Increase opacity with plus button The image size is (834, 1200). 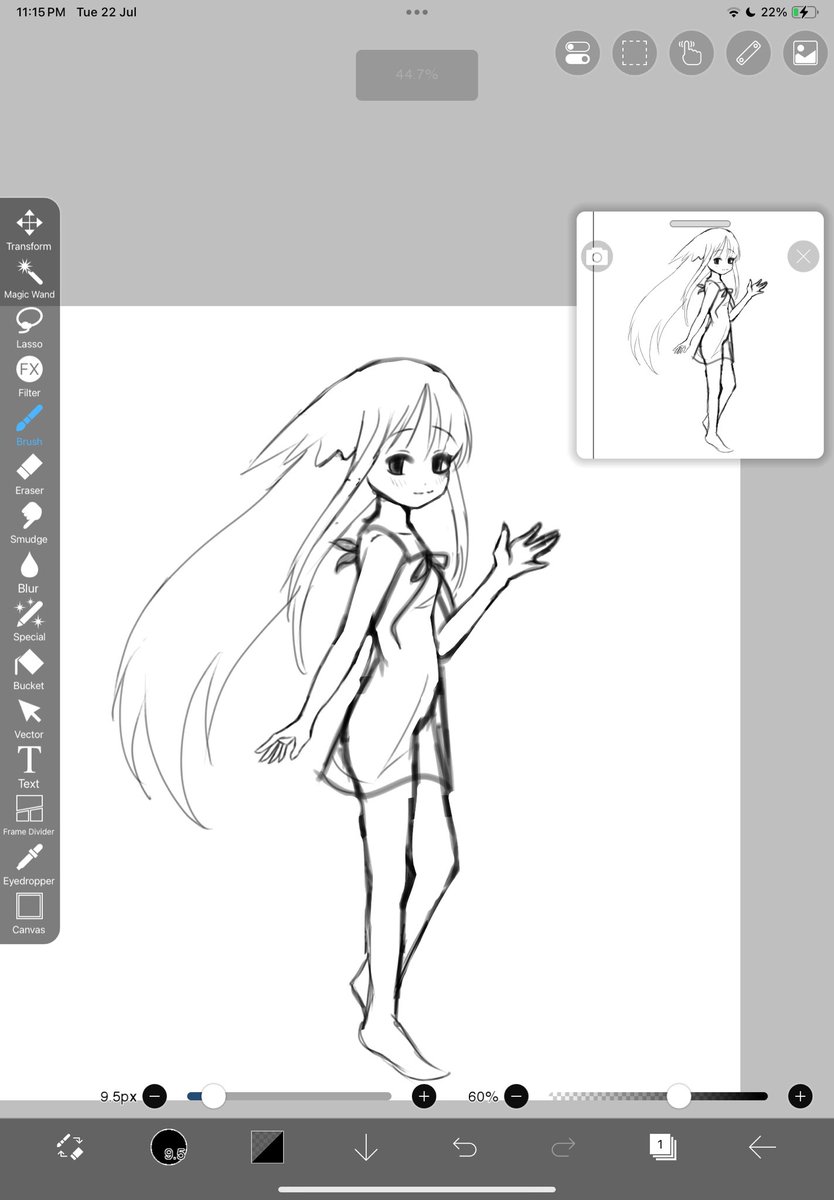[800, 1096]
